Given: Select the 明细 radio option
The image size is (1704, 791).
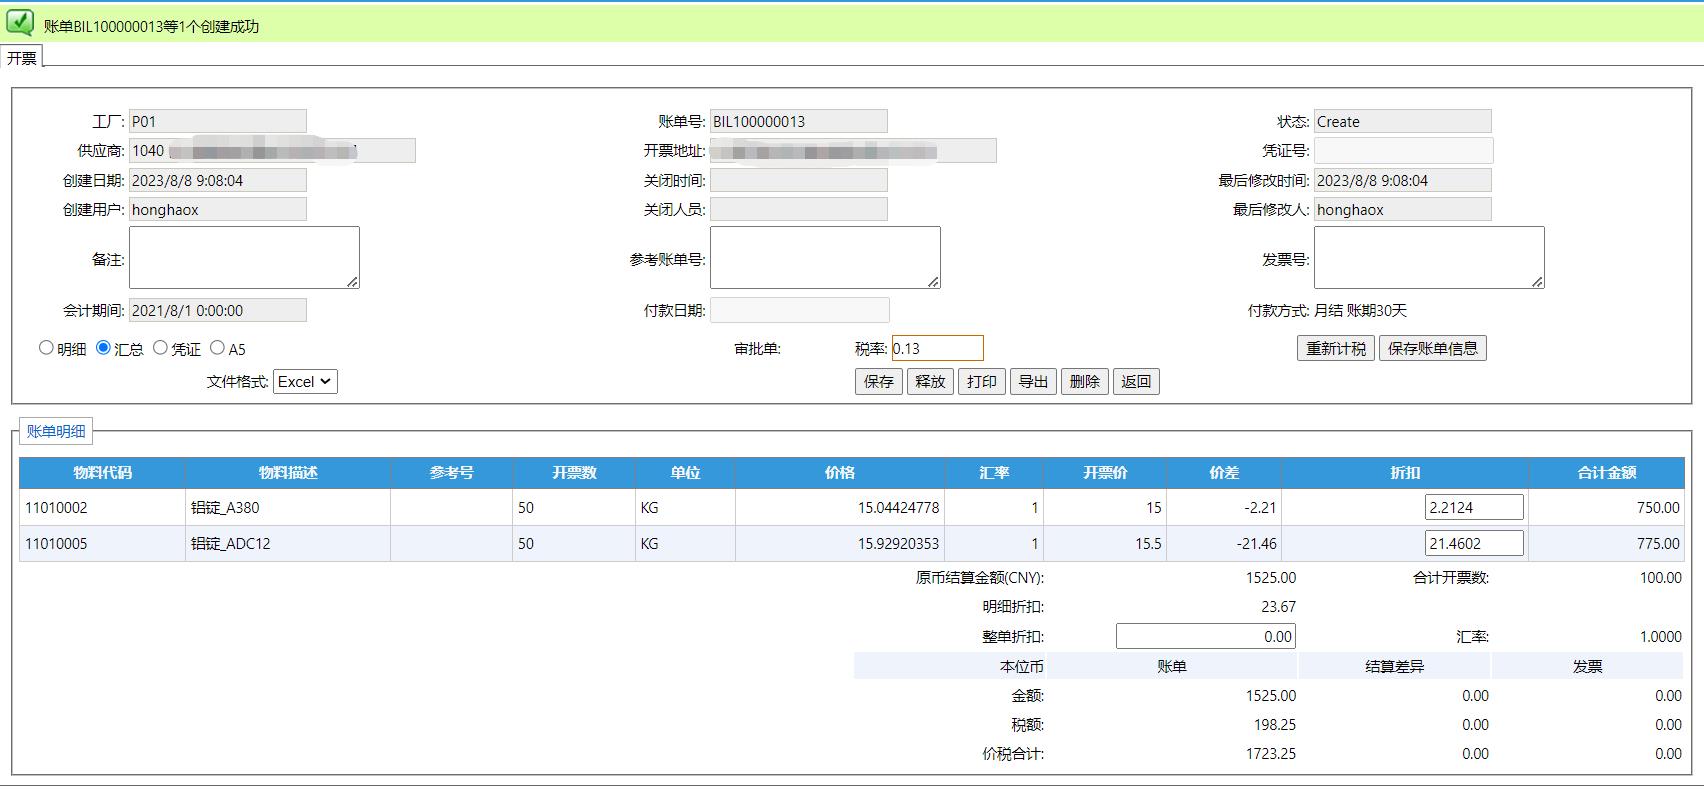Looking at the screenshot, I should coord(46,348).
